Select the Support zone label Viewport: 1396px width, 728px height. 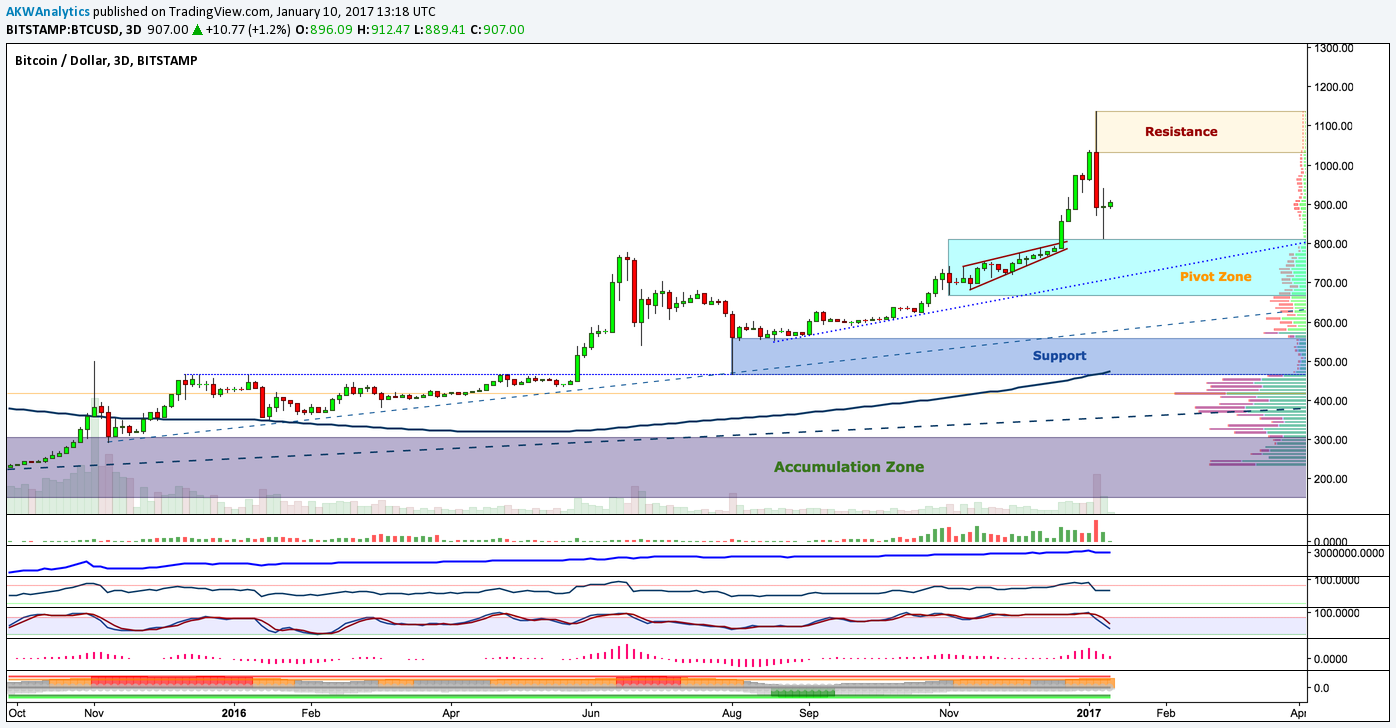1059,355
